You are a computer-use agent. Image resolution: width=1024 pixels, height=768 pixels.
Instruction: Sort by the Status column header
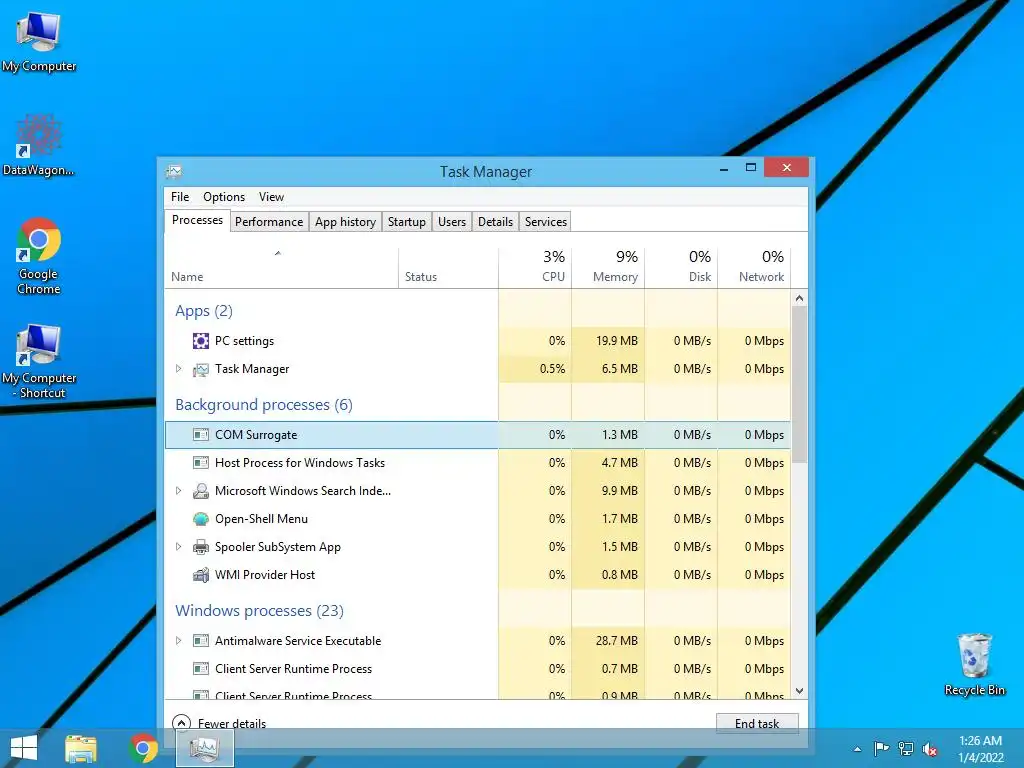448,268
